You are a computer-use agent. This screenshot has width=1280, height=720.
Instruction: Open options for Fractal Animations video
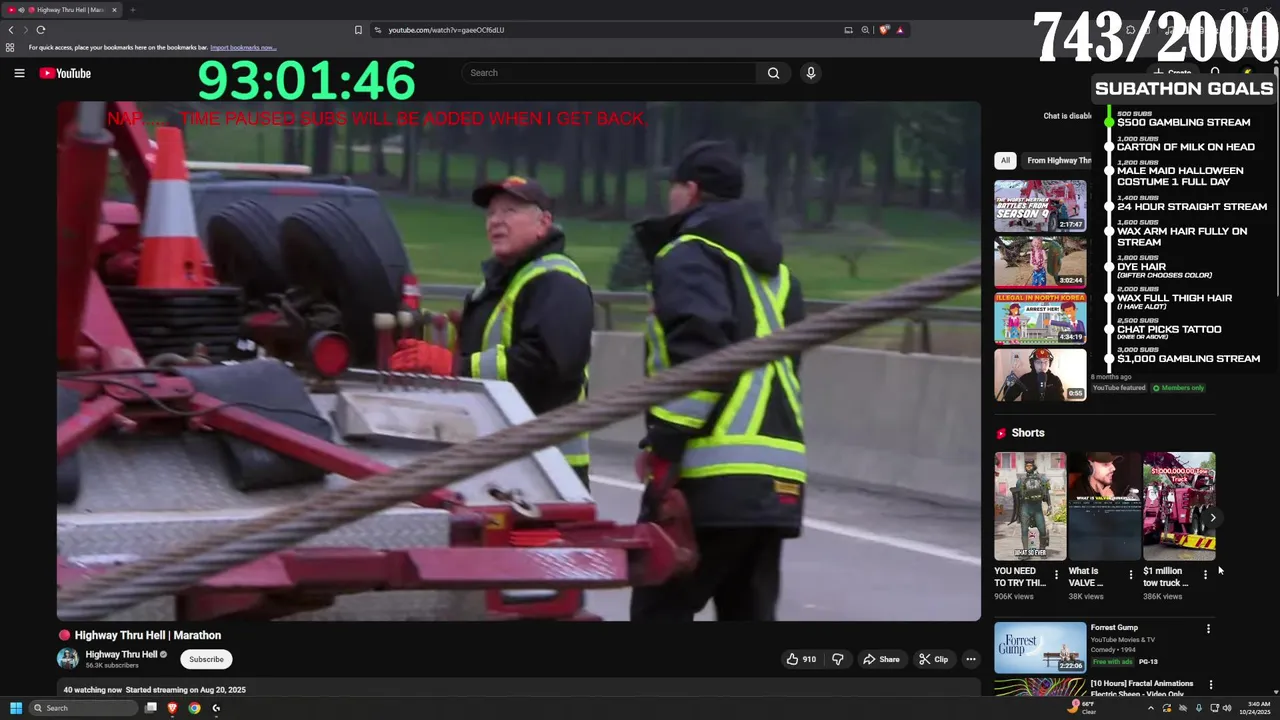pyautogui.click(x=1211, y=685)
